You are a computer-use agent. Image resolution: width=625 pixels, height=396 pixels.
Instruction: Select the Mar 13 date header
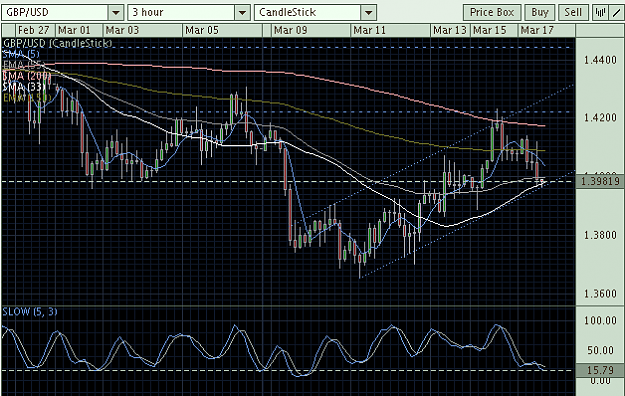coord(450,30)
